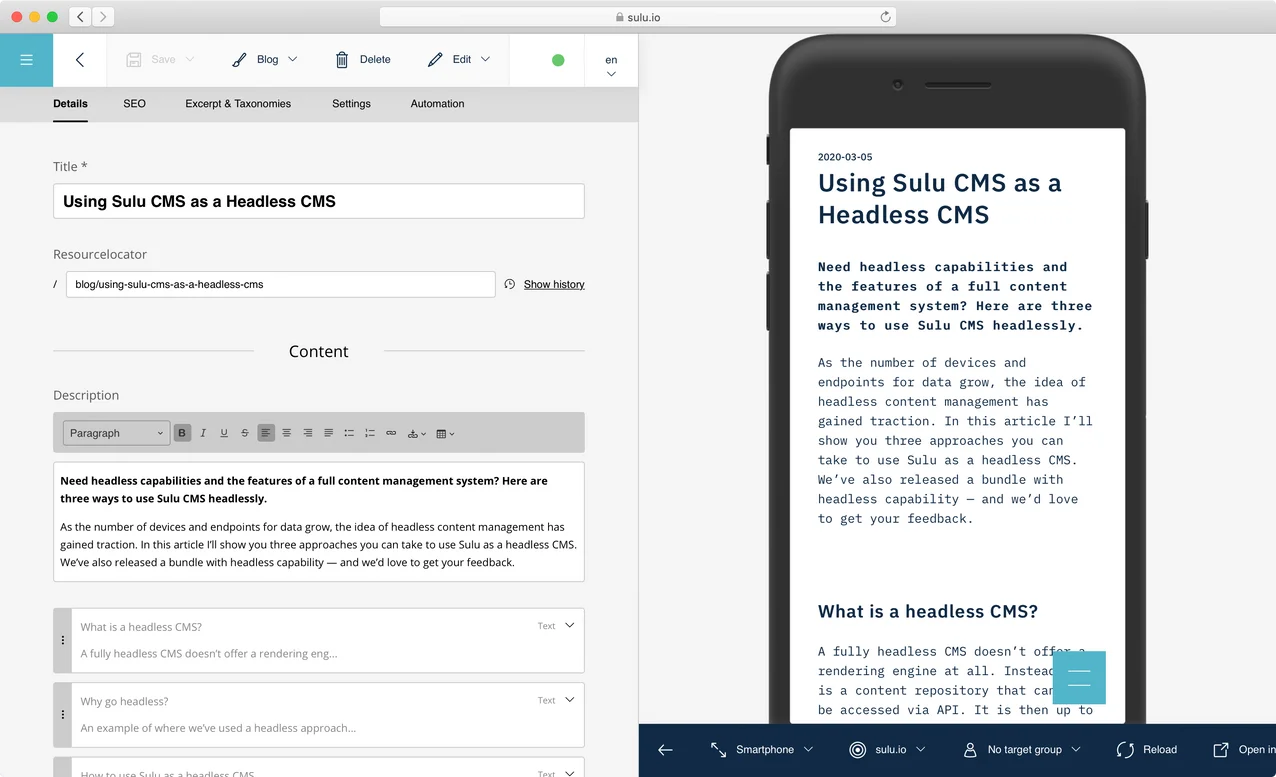
Task: Toggle the teal menu overlay on the preview
Action: 1079,677
